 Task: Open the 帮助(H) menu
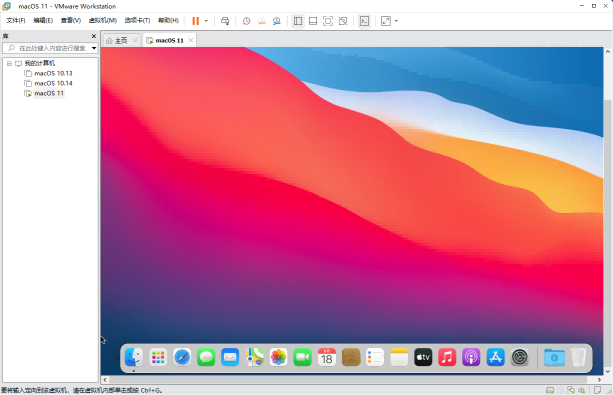(x=168, y=20)
